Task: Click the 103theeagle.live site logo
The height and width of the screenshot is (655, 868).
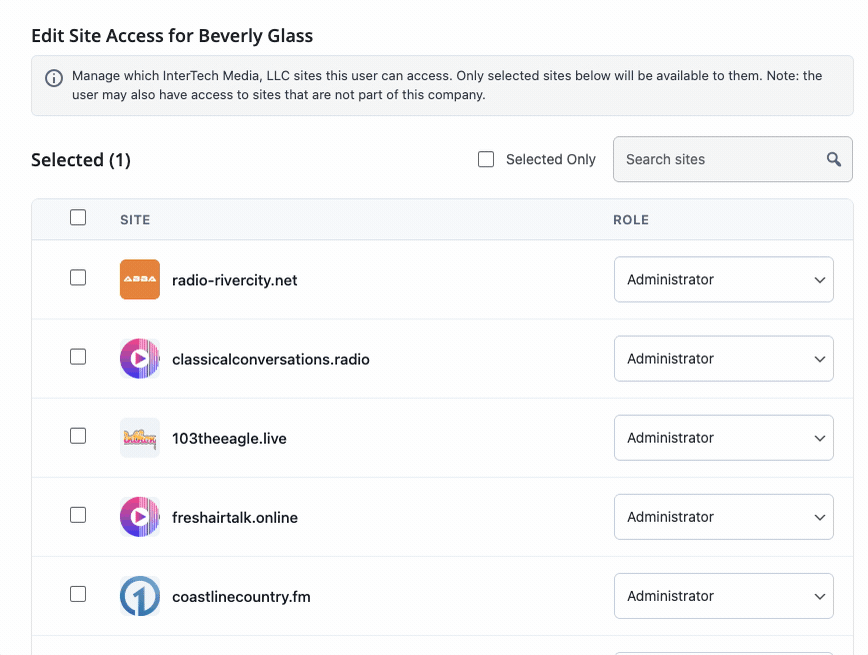Action: (x=140, y=438)
